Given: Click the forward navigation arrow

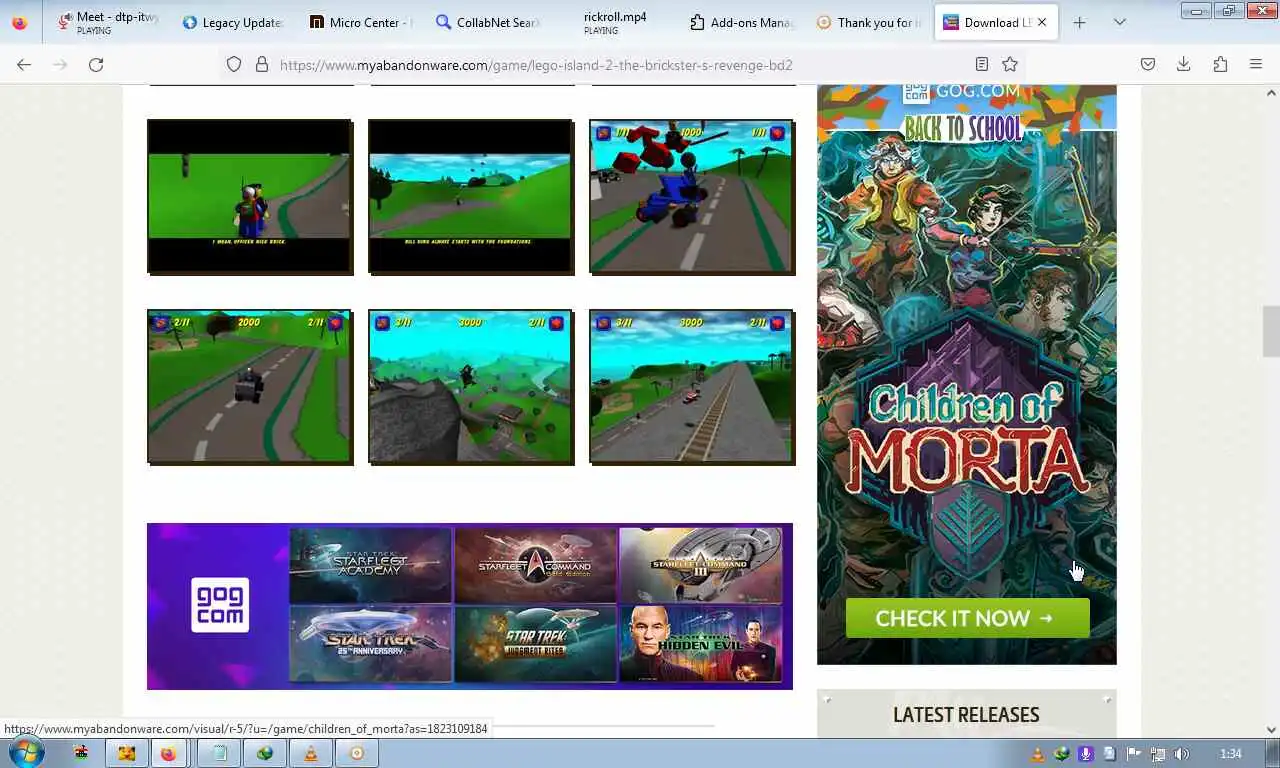Looking at the screenshot, I should pyautogui.click(x=60, y=64).
